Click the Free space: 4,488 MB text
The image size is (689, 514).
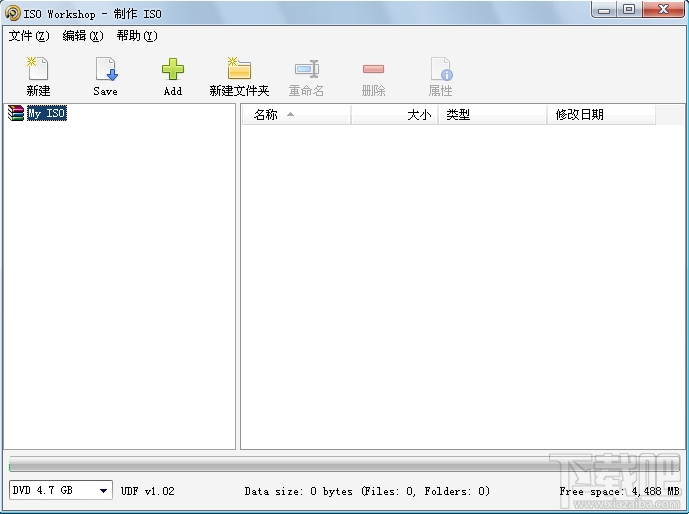click(x=620, y=491)
